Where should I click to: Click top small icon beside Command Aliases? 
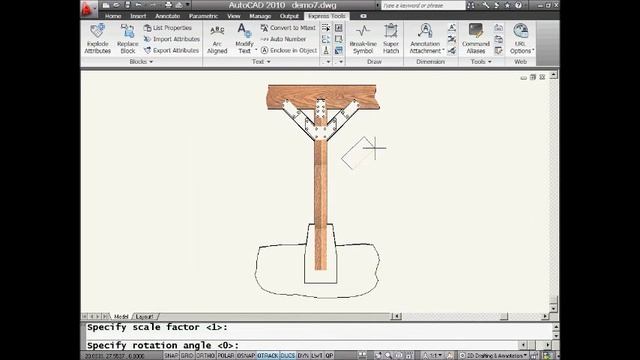(498, 28)
